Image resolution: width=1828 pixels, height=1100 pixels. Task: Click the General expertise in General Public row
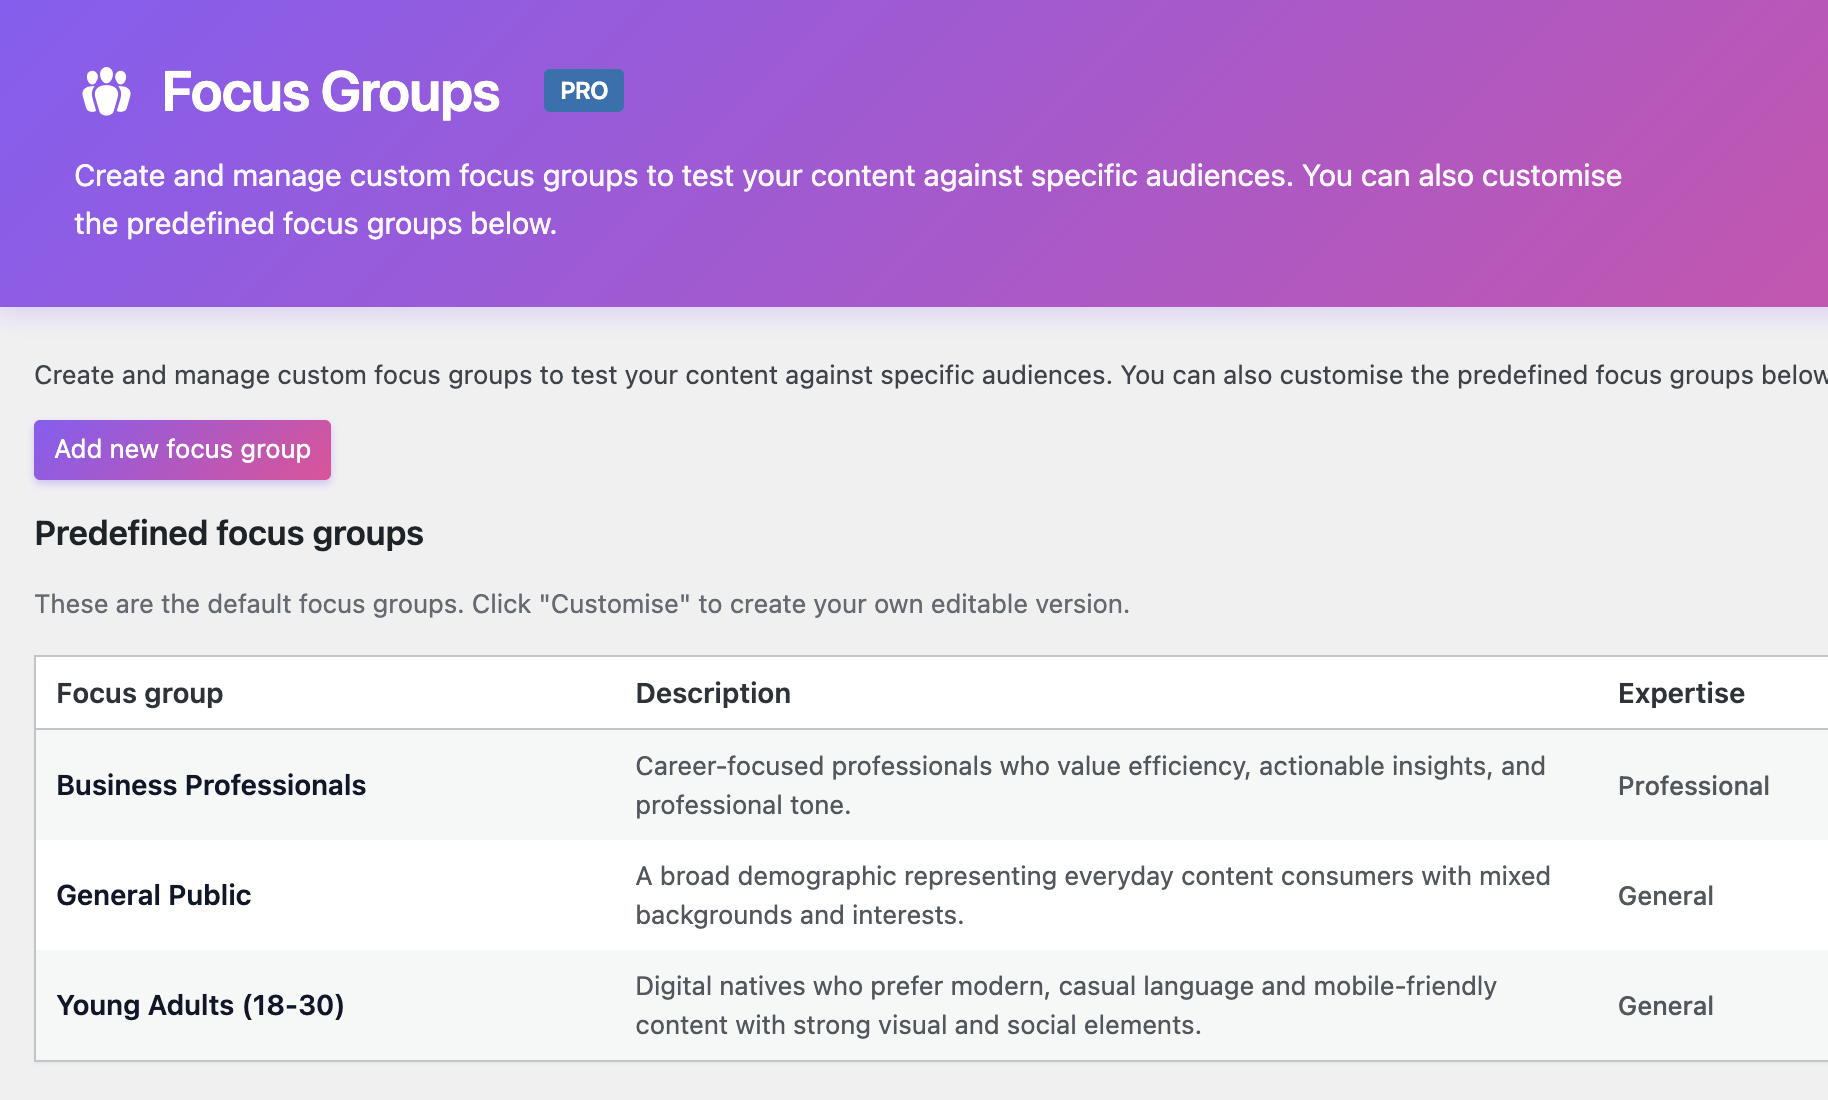pyautogui.click(x=1666, y=896)
